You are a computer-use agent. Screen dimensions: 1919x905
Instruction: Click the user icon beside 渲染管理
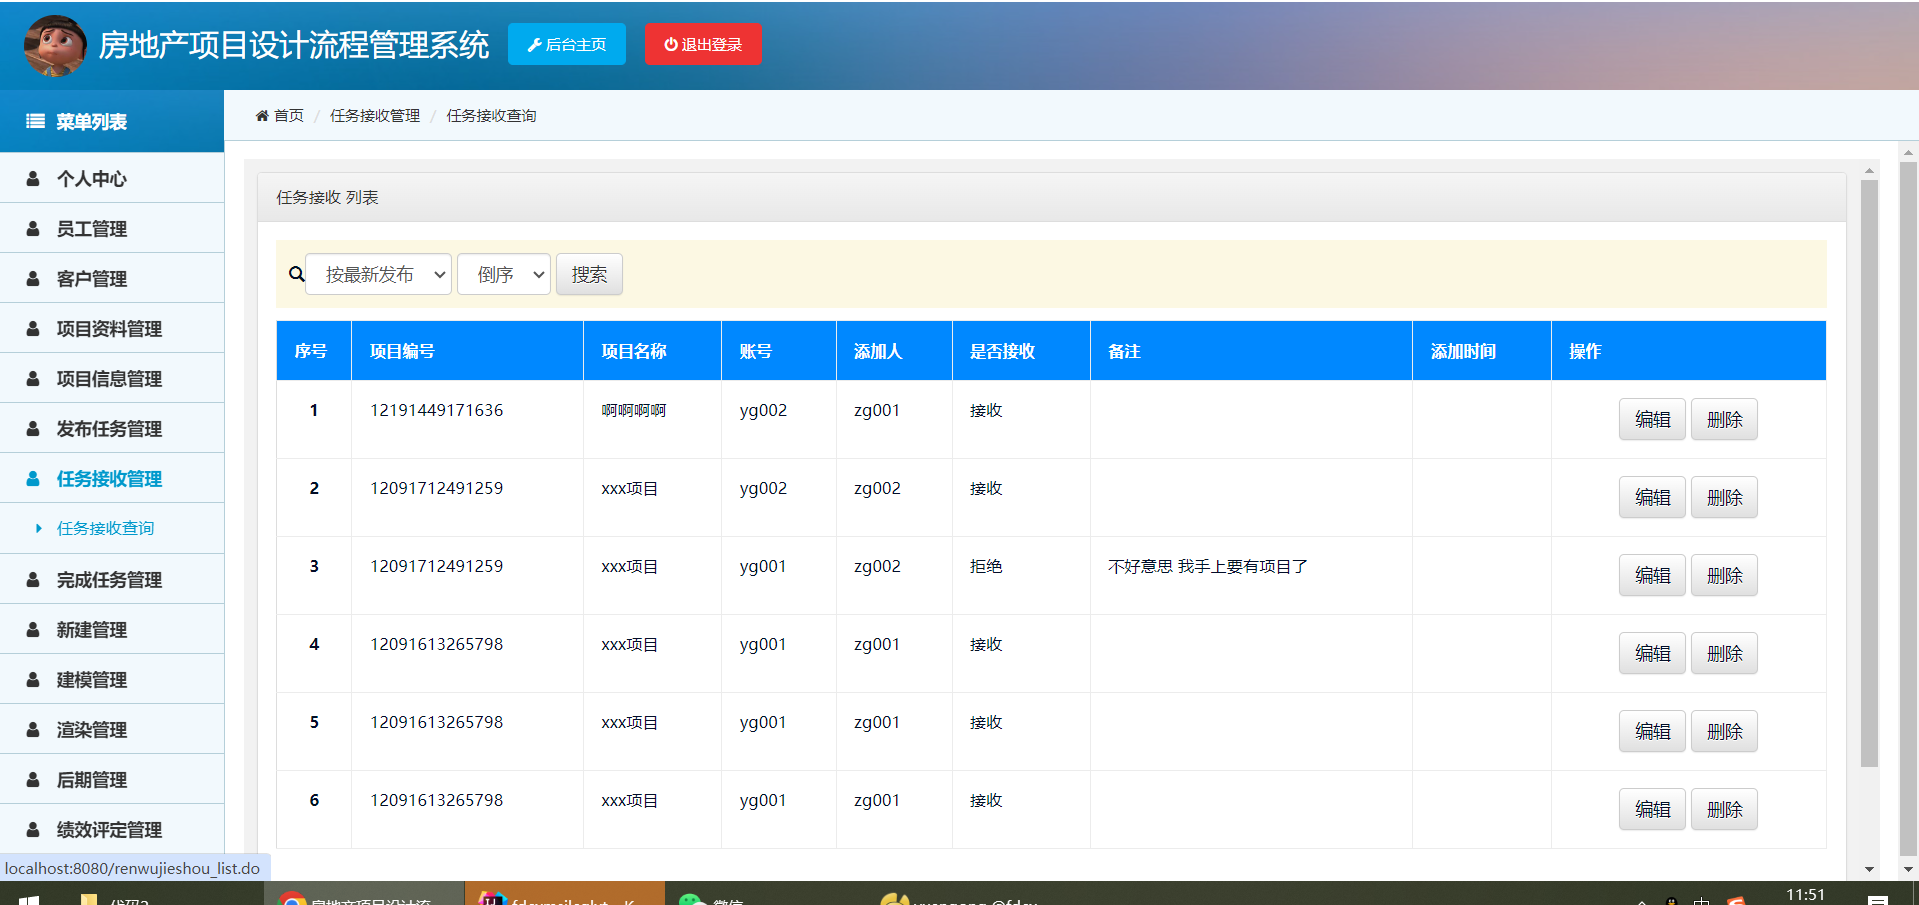click(33, 729)
